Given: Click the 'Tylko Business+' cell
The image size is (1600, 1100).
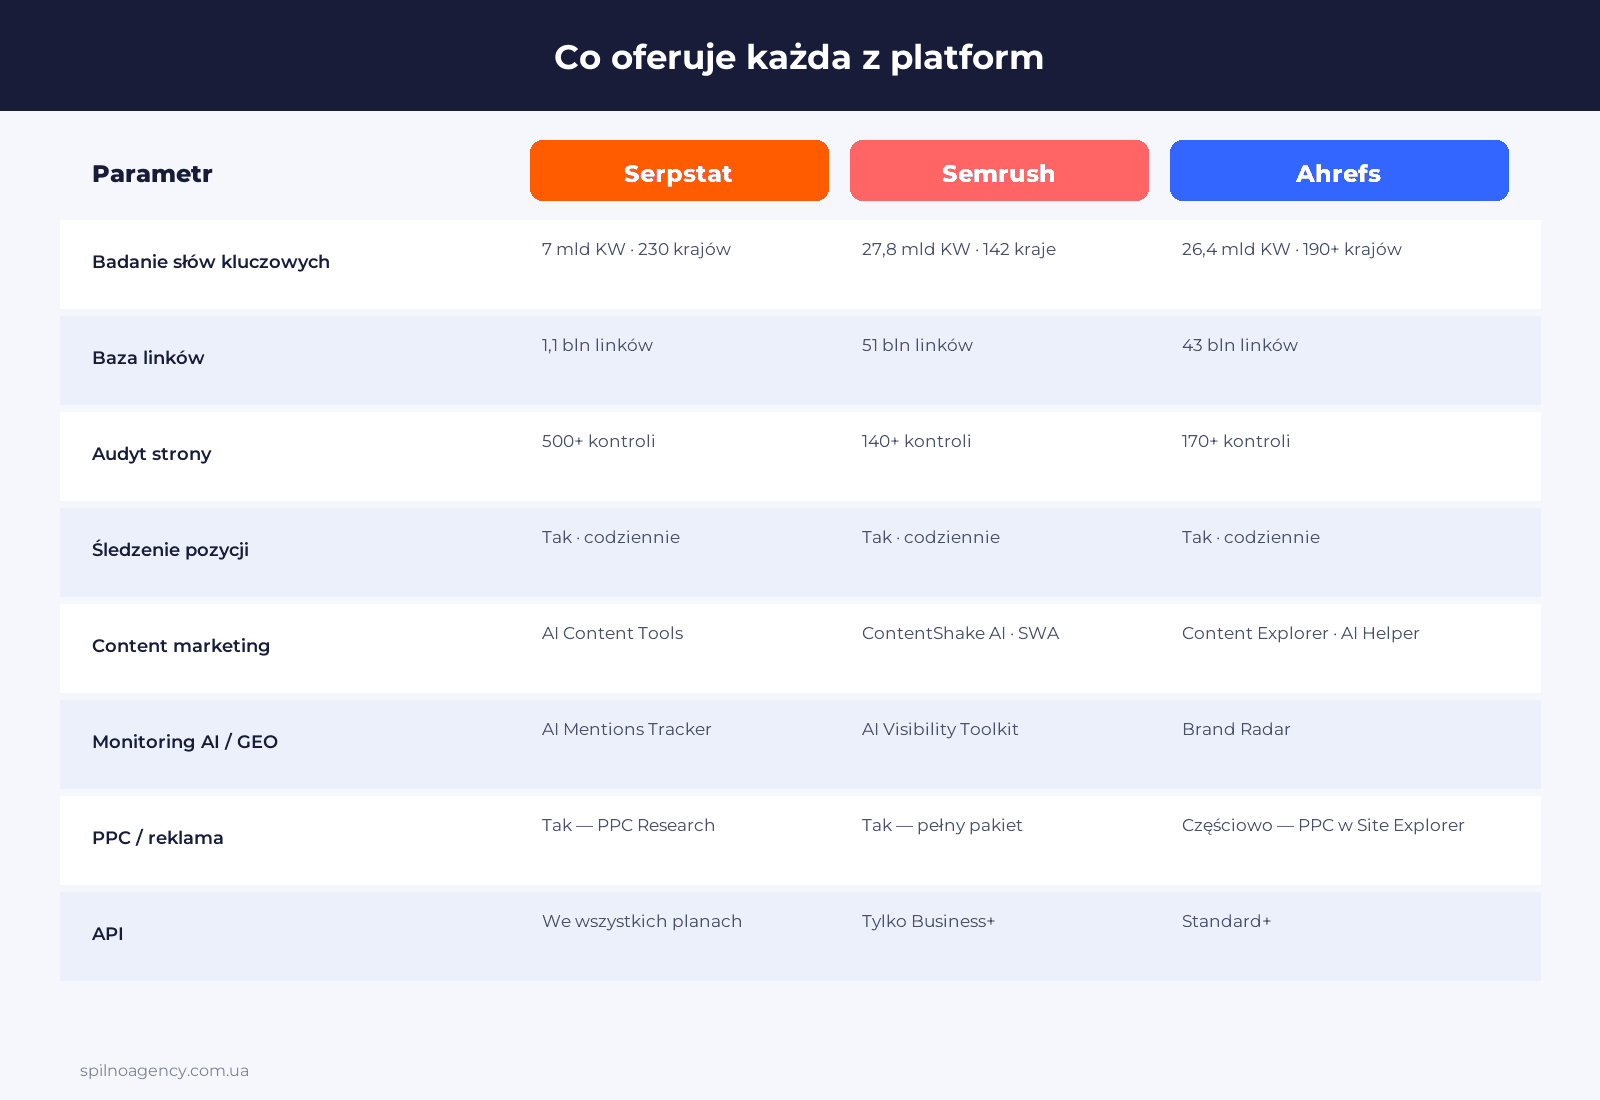Looking at the screenshot, I should 929,921.
